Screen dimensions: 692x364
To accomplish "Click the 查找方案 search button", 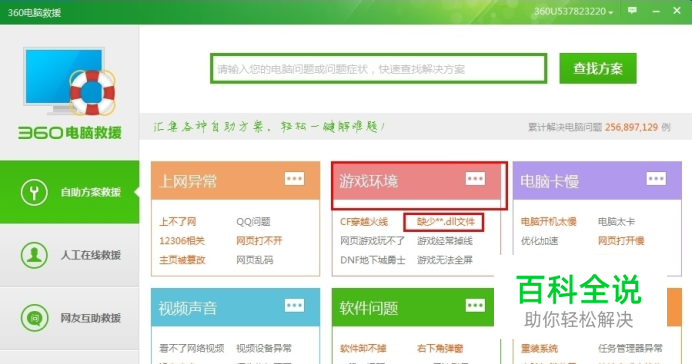I will click(598, 68).
